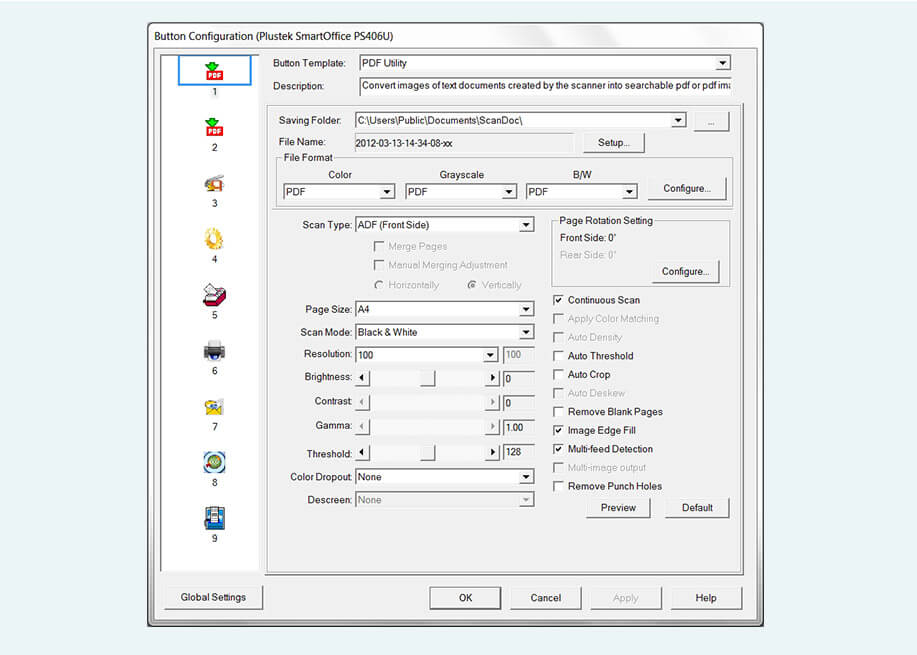Enable Auto Crop

click(558, 374)
